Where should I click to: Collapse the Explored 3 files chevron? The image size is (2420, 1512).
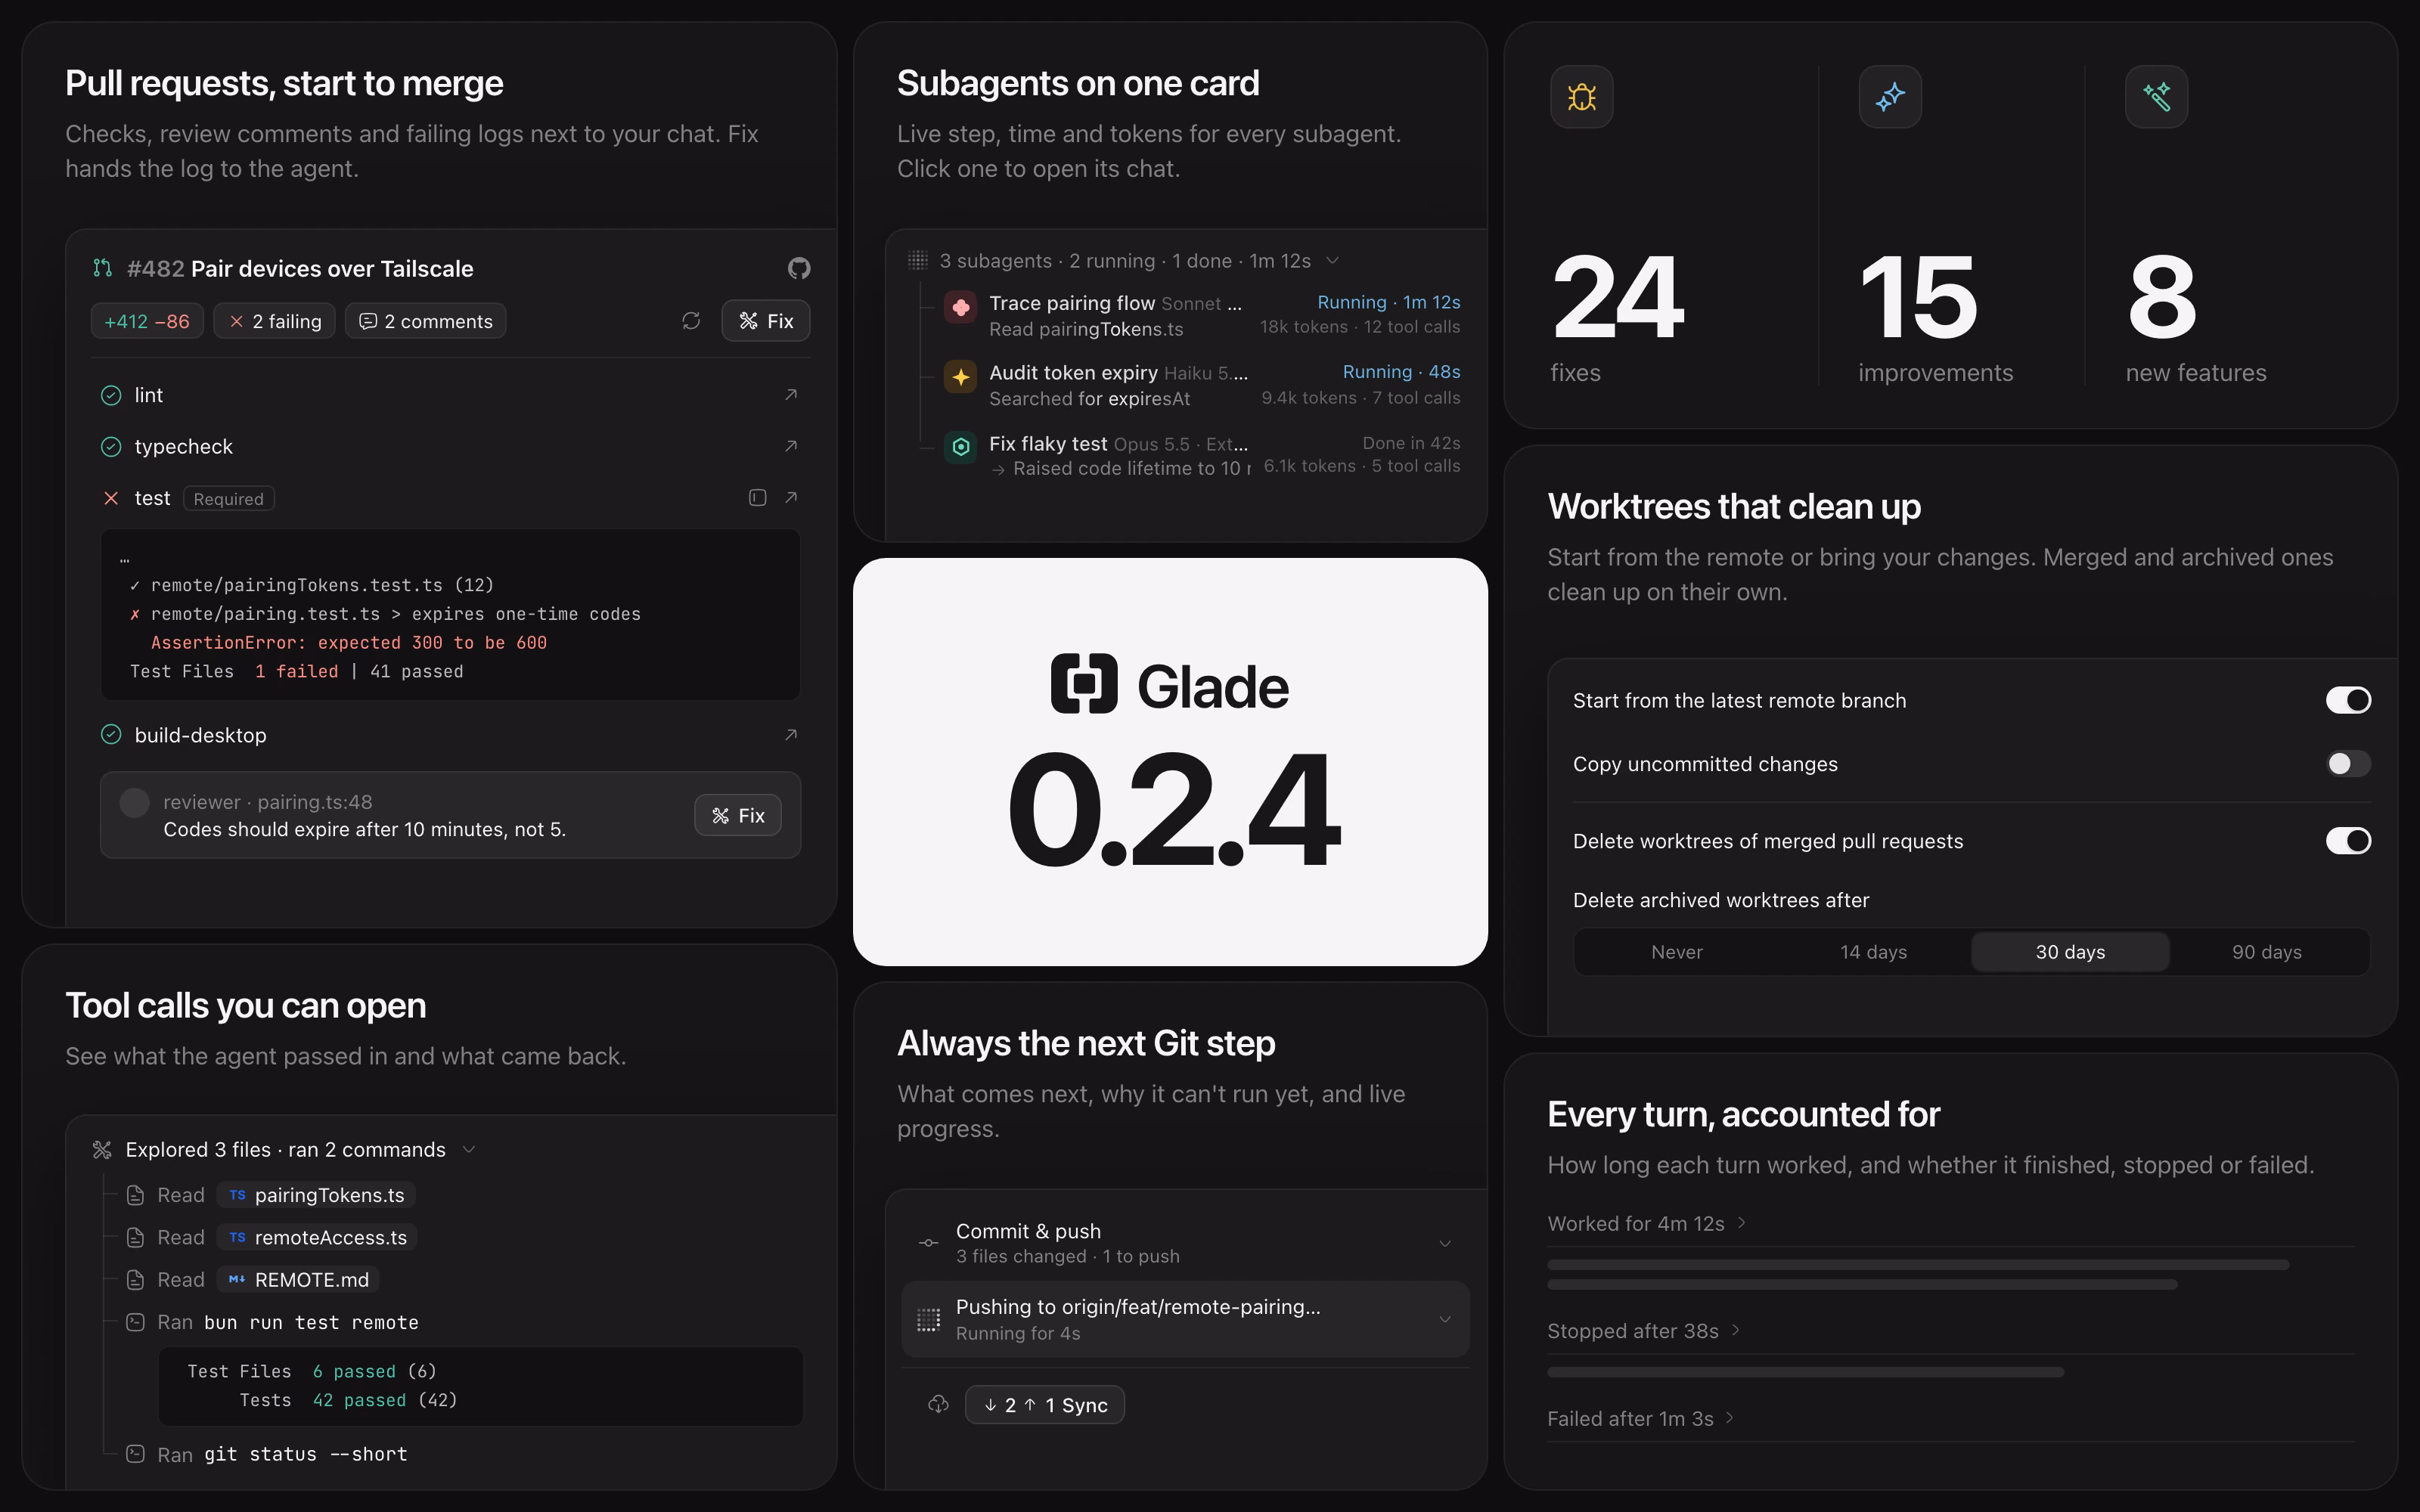pyautogui.click(x=469, y=1150)
